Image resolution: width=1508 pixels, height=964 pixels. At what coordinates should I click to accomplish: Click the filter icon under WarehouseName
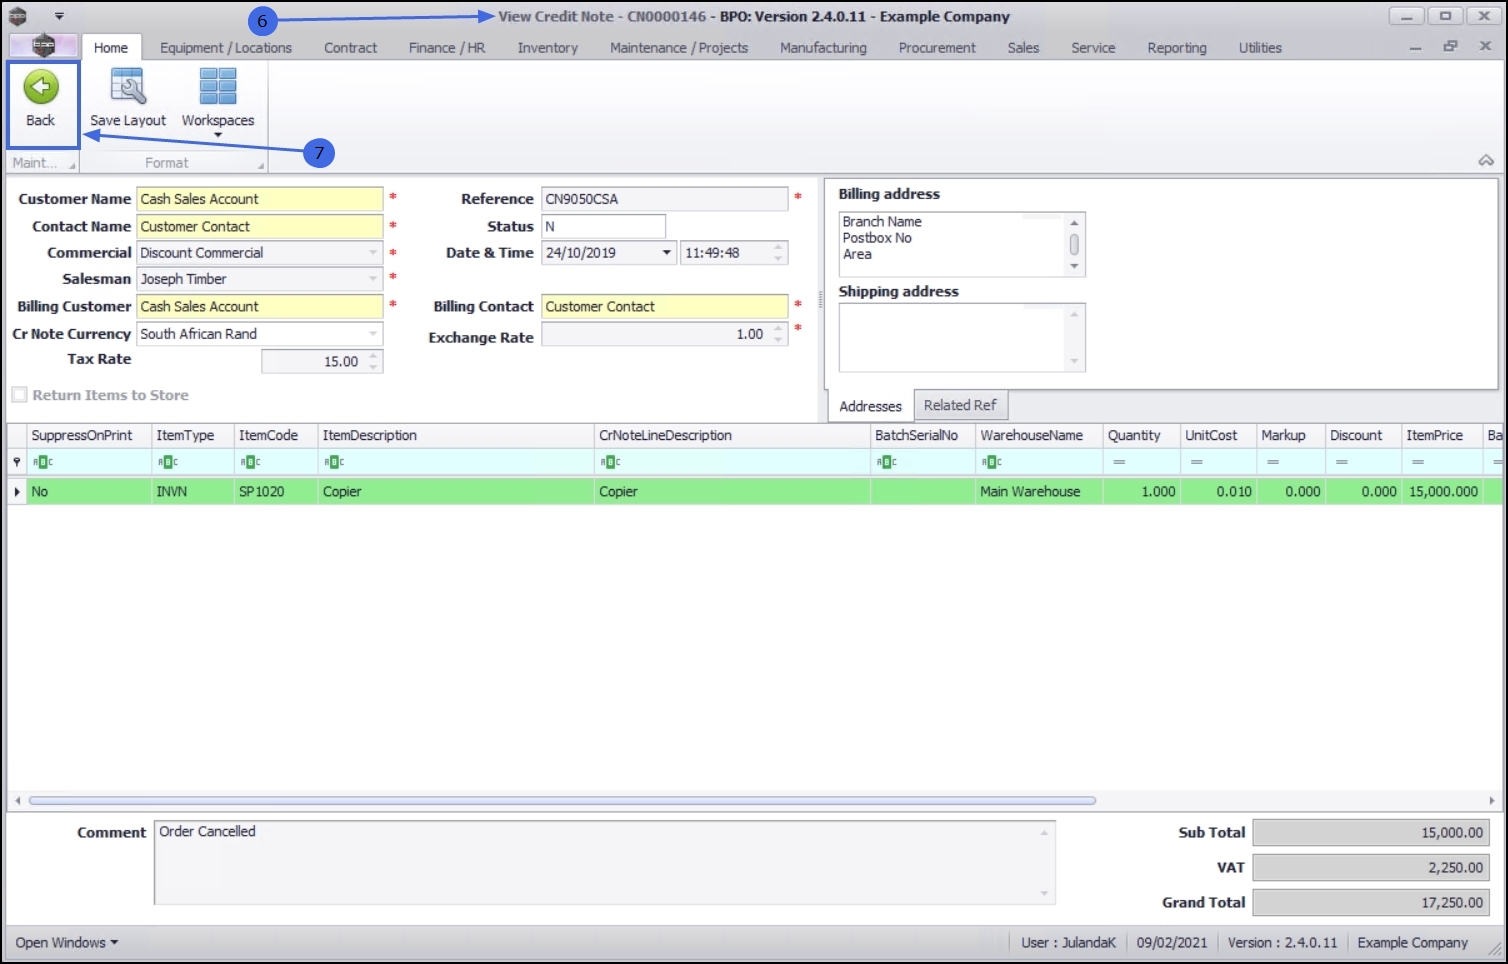[992, 462]
